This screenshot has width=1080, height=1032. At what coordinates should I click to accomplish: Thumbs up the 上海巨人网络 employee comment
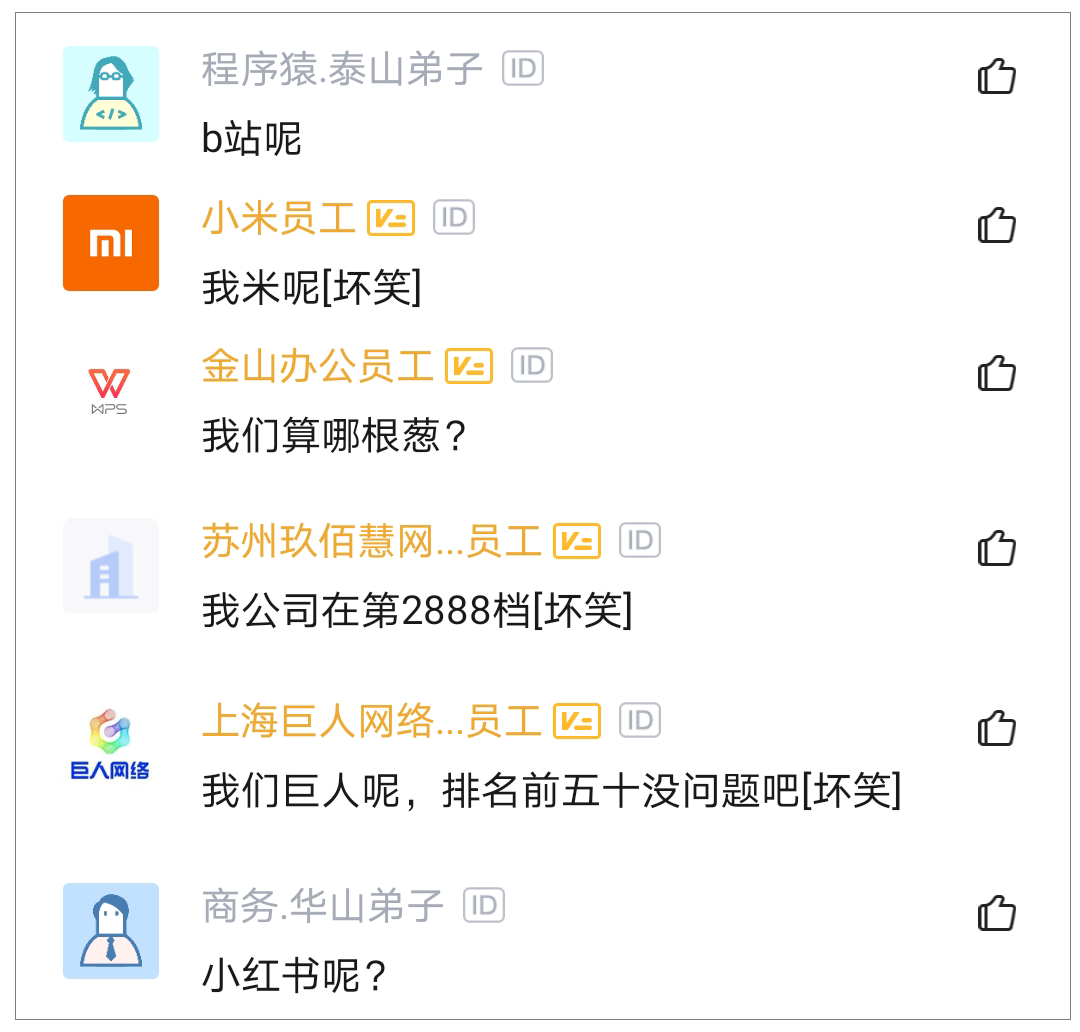[x=996, y=728]
